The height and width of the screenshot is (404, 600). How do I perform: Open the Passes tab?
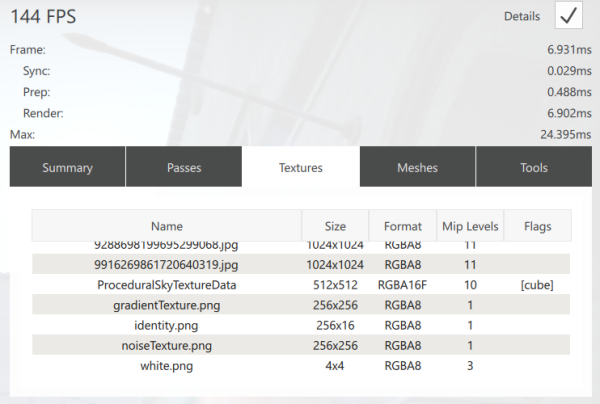183,167
